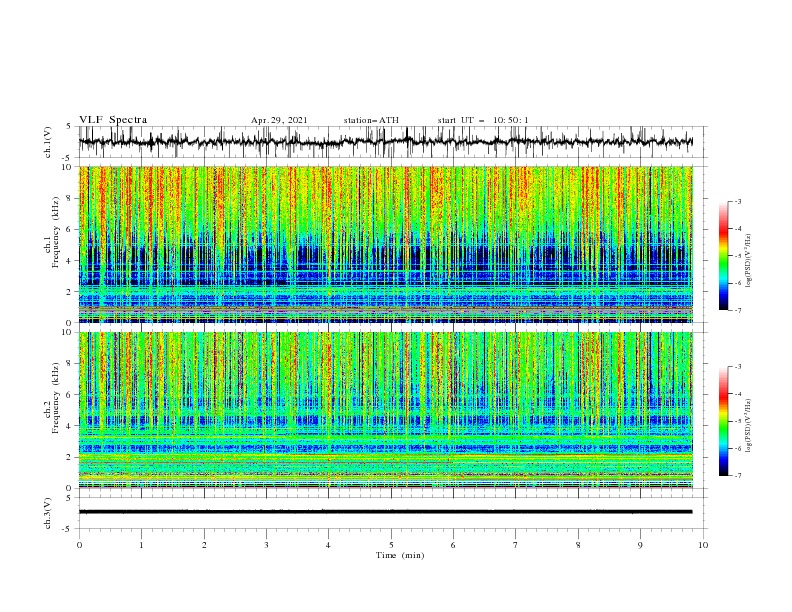Click the ch.1 colorbar log(PSD) label
This screenshot has height=612, width=792.
pos(748,261)
